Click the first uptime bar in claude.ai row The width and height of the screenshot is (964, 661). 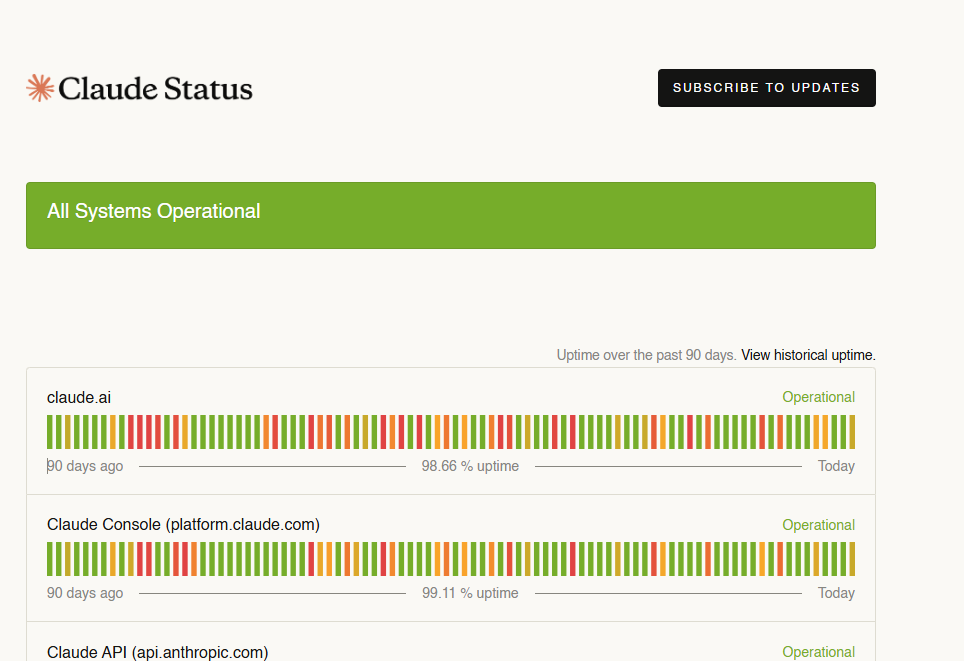pos(50,432)
